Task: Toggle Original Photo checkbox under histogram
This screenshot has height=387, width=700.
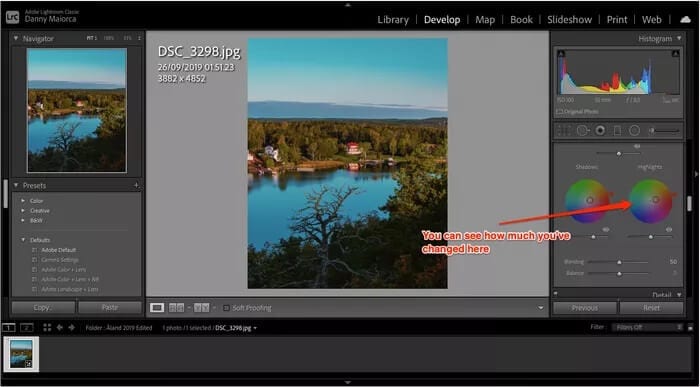Action: (559, 111)
